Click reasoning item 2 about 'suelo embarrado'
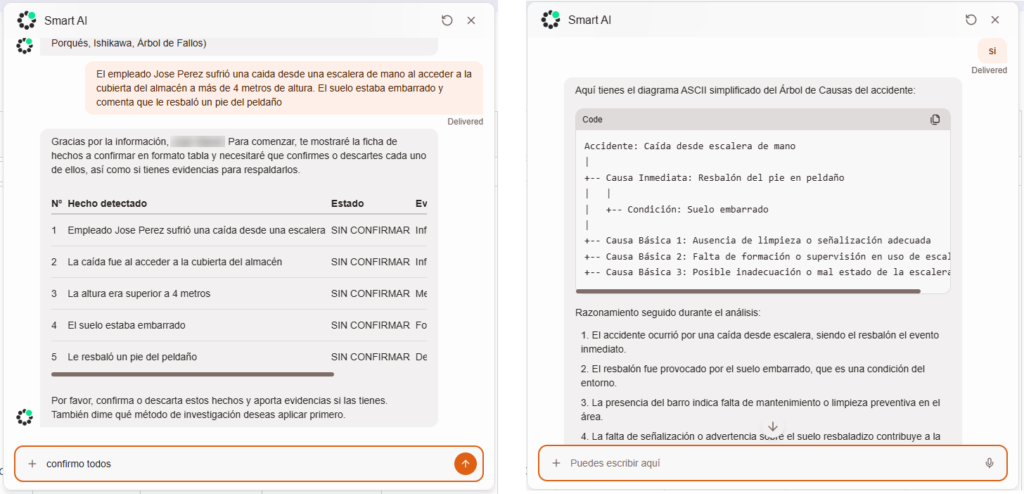The height and width of the screenshot is (494, 1024). click(x=752, y=376)
